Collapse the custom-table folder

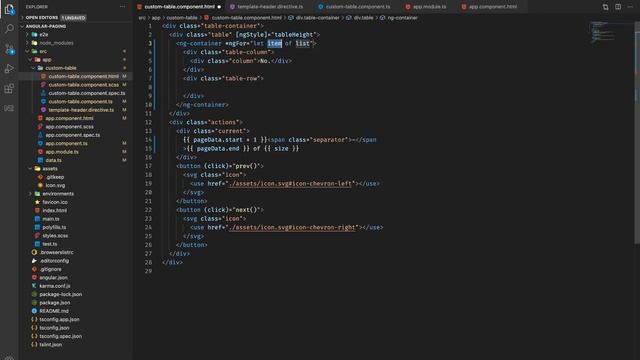60,68
